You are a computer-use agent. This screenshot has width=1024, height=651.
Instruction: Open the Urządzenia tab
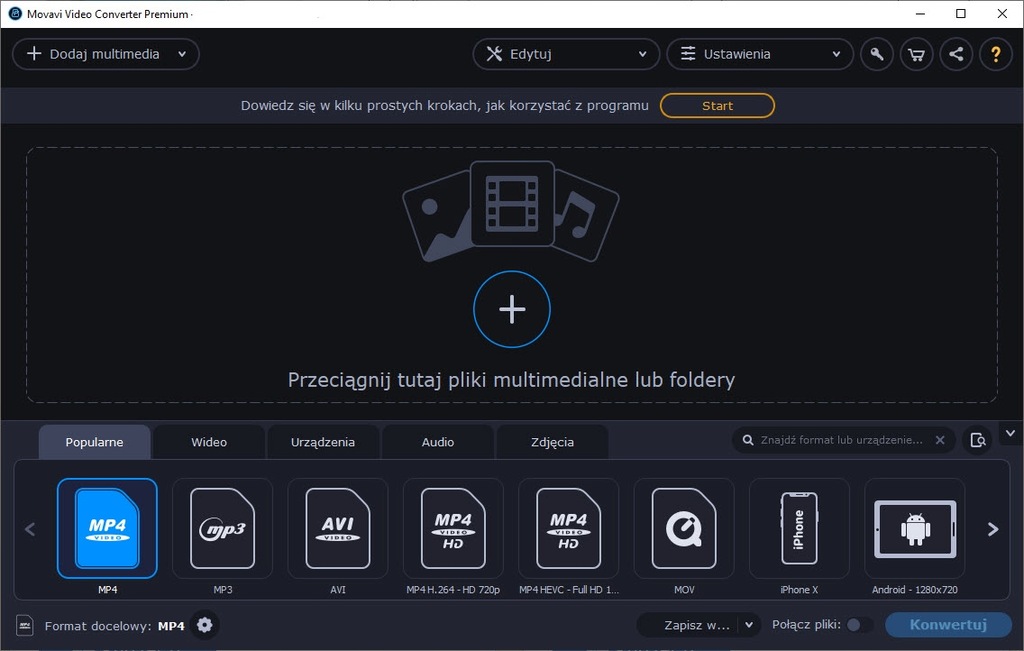coord(323,442)
